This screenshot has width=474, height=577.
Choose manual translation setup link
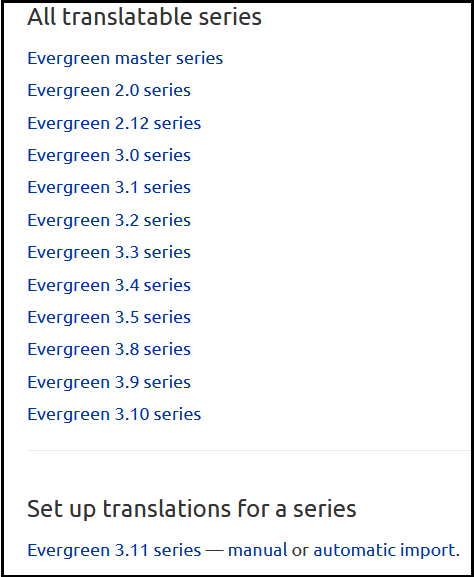tap(258, 550)
